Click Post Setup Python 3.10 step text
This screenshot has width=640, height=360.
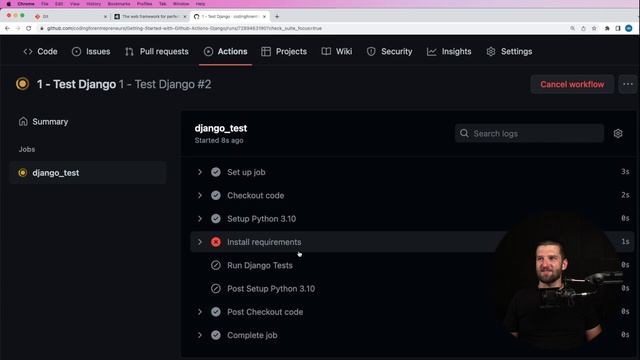point(271,289)
